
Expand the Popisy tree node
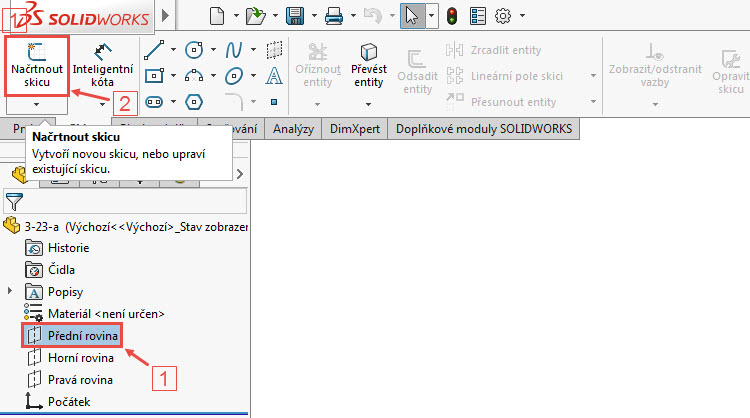[x=10, y=291]
